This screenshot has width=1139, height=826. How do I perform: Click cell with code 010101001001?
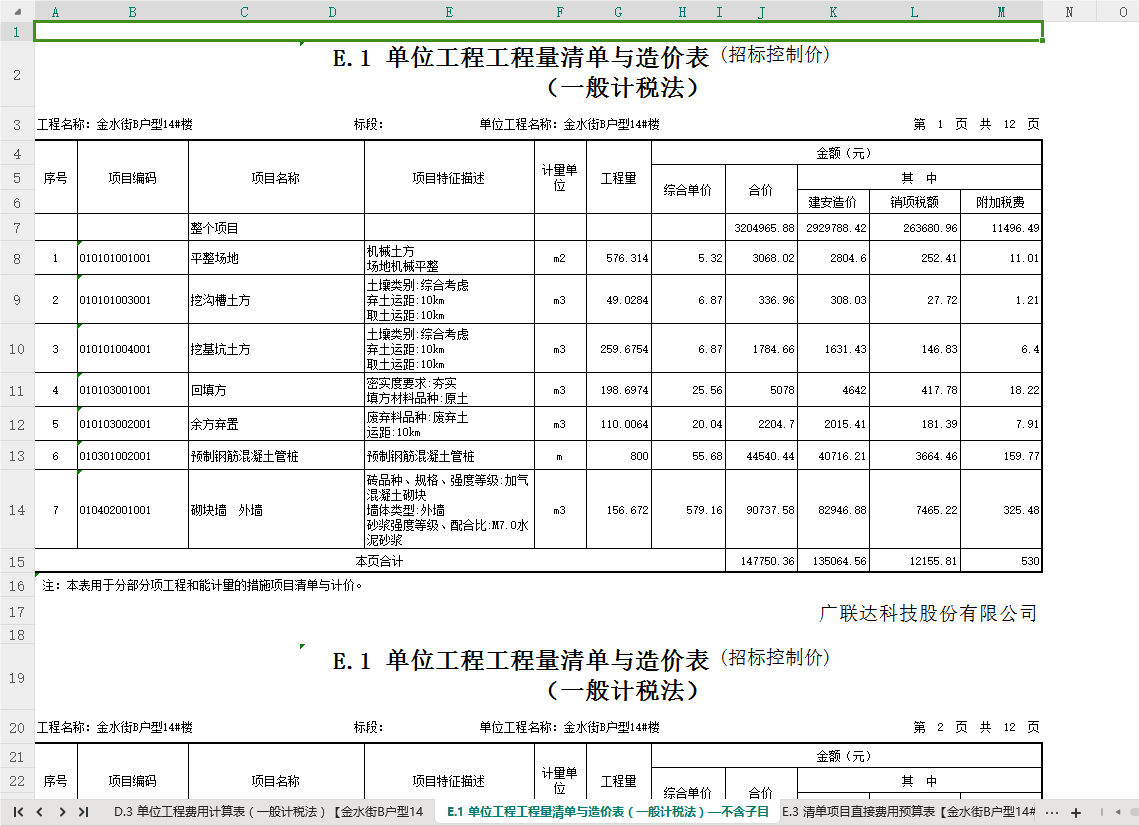pyautogui.click(x=133, y=258)
